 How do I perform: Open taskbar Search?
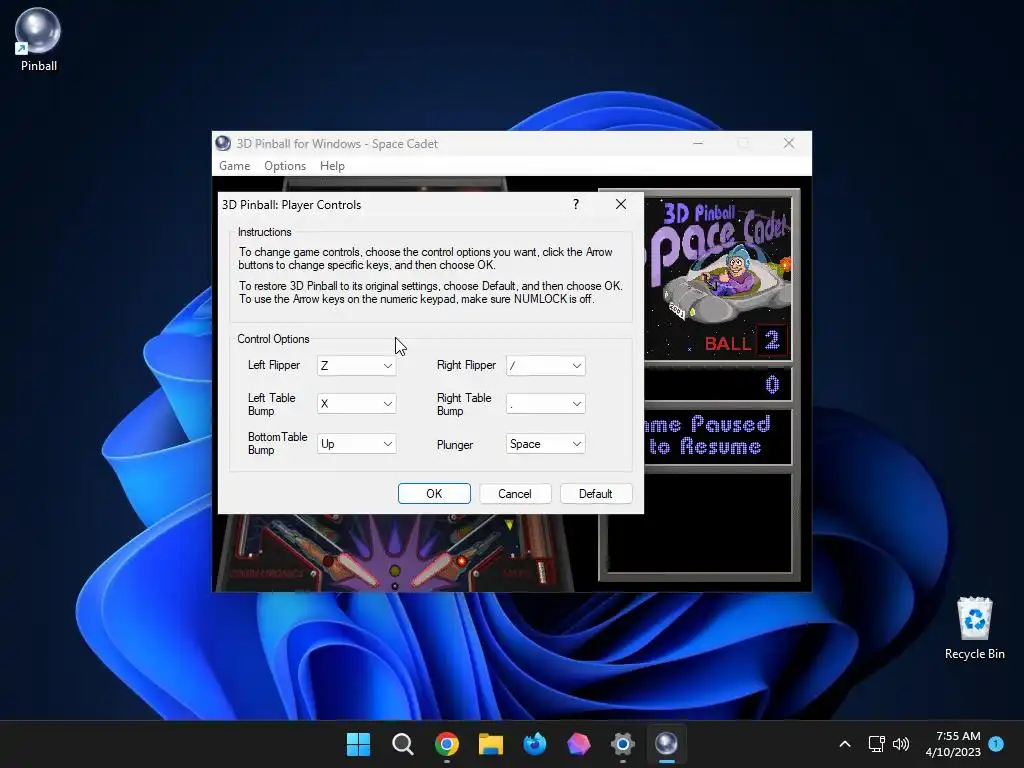pyautogui.click(x=402, y=744)
